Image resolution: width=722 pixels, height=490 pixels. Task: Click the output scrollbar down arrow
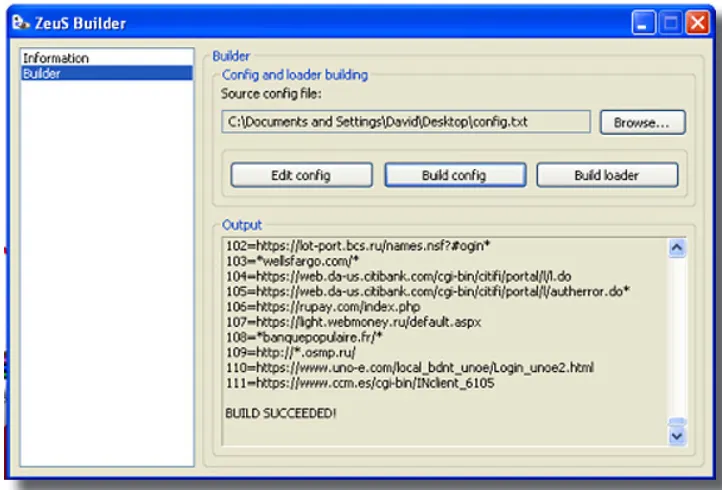pos(676,436)
